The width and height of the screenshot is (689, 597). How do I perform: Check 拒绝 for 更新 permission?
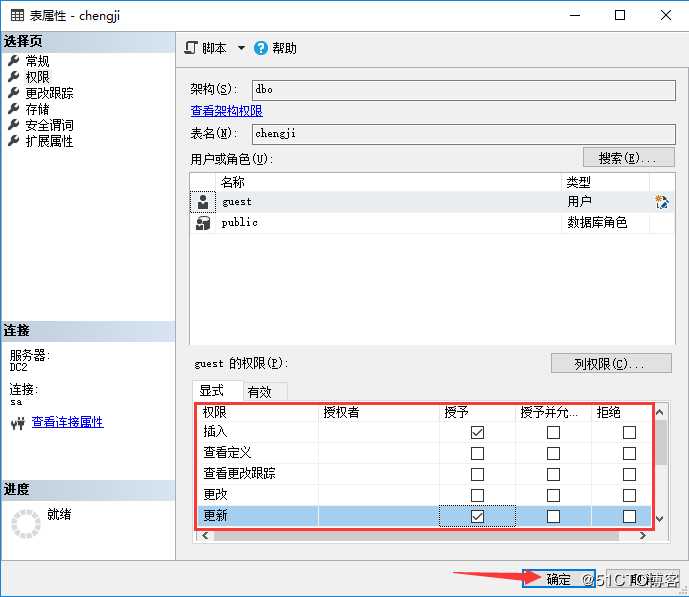click(x=629, y=516)
